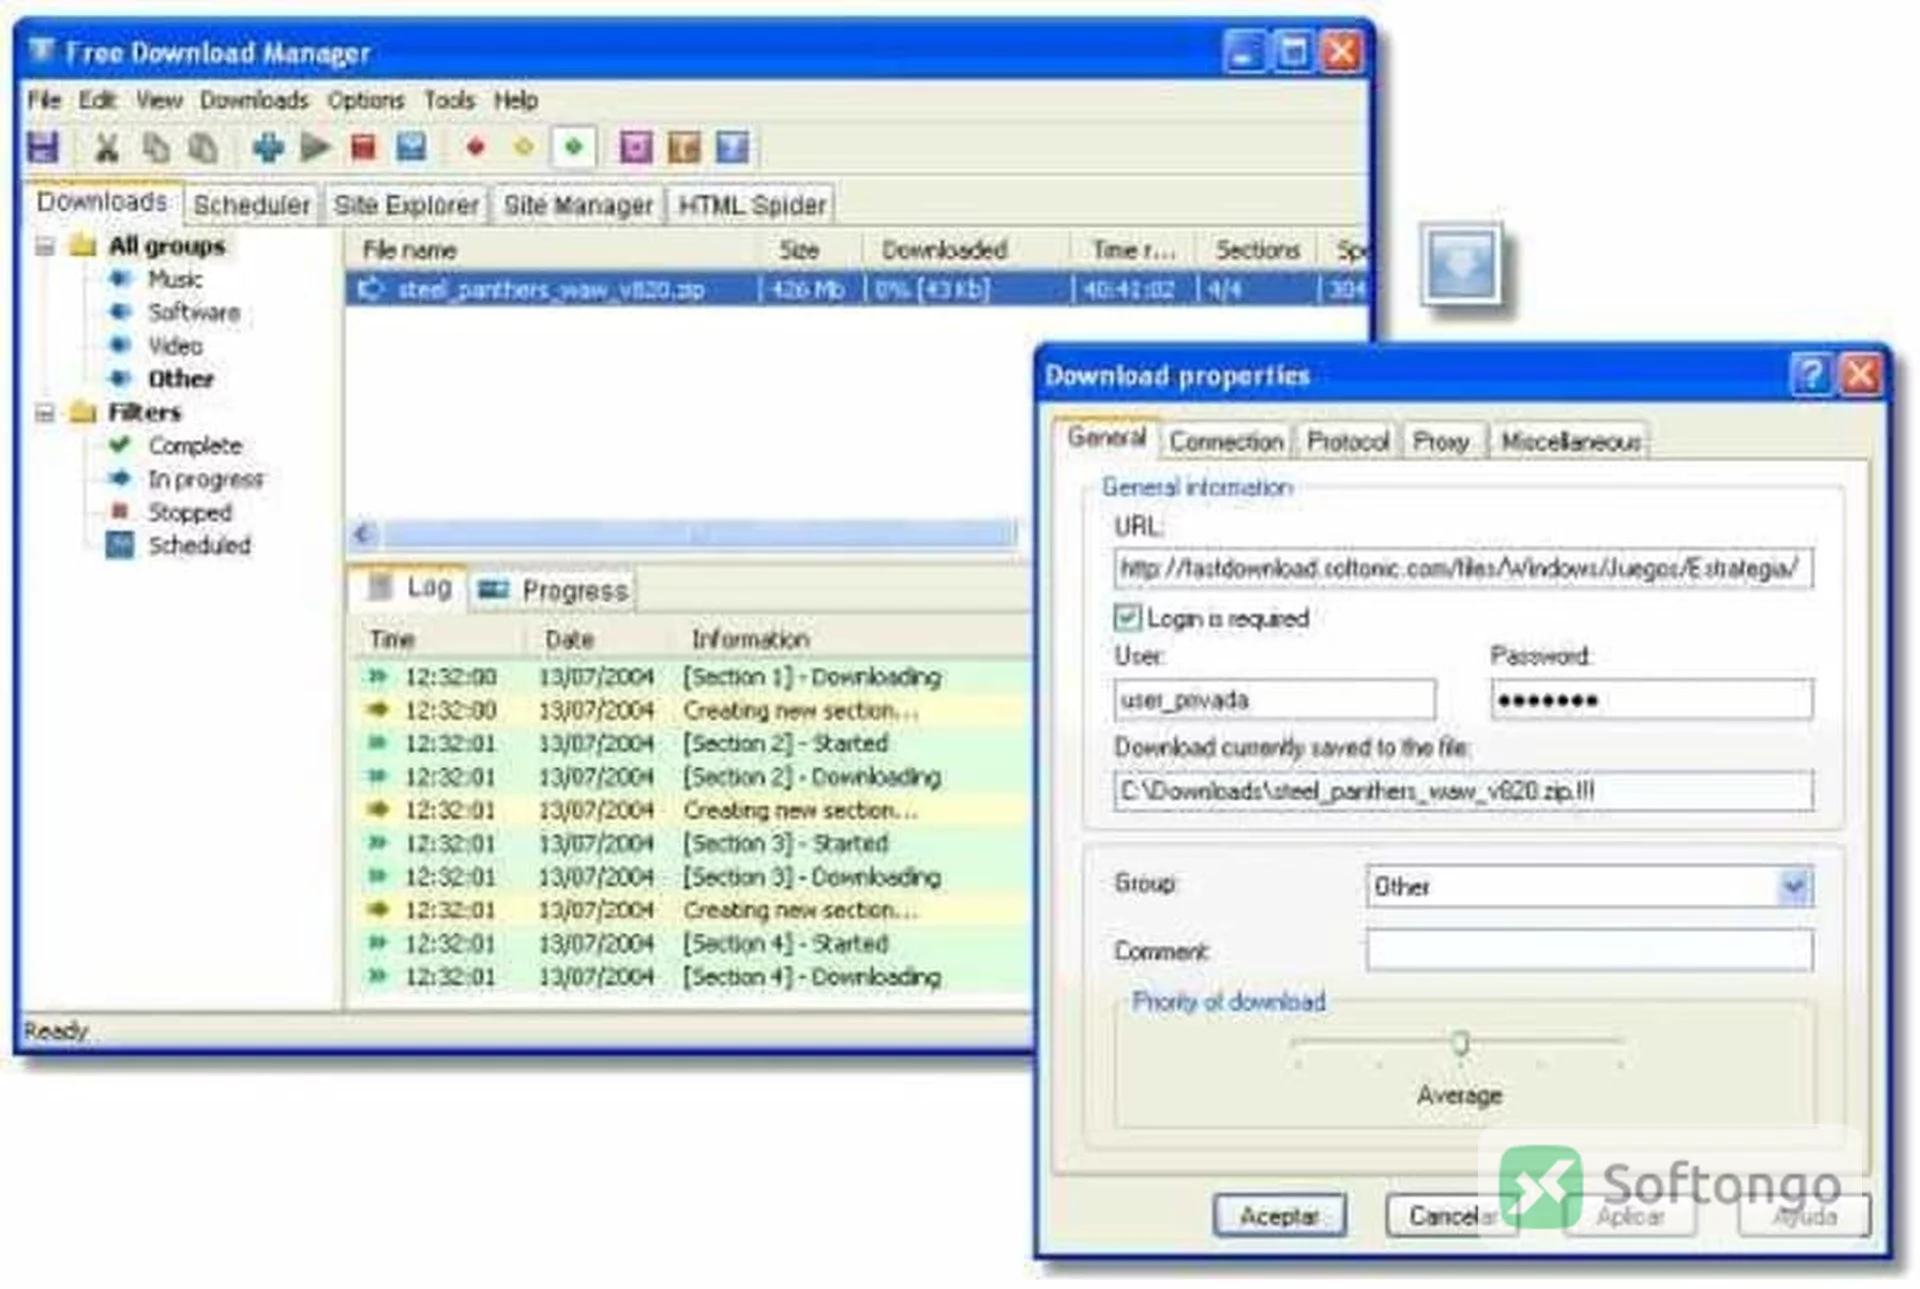Click the floating drop box icon

[x=1462, y=265]
